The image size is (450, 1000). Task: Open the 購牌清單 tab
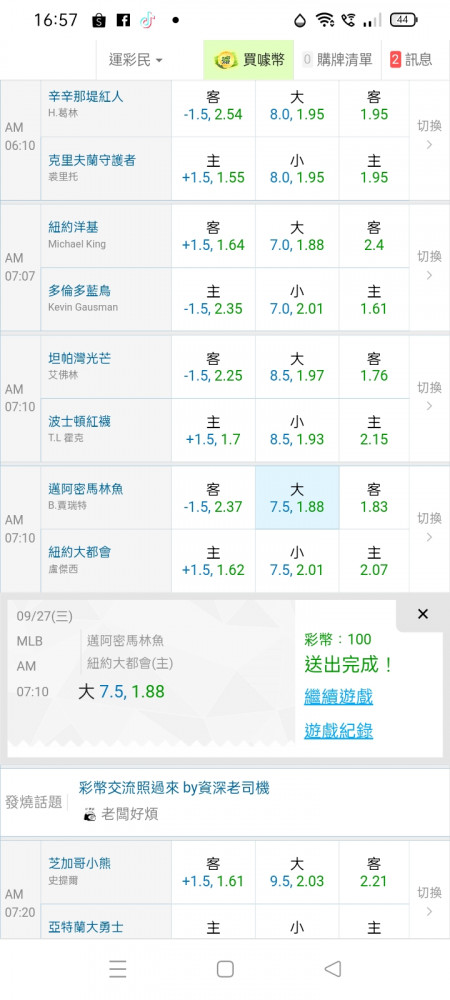click(337, 60)
